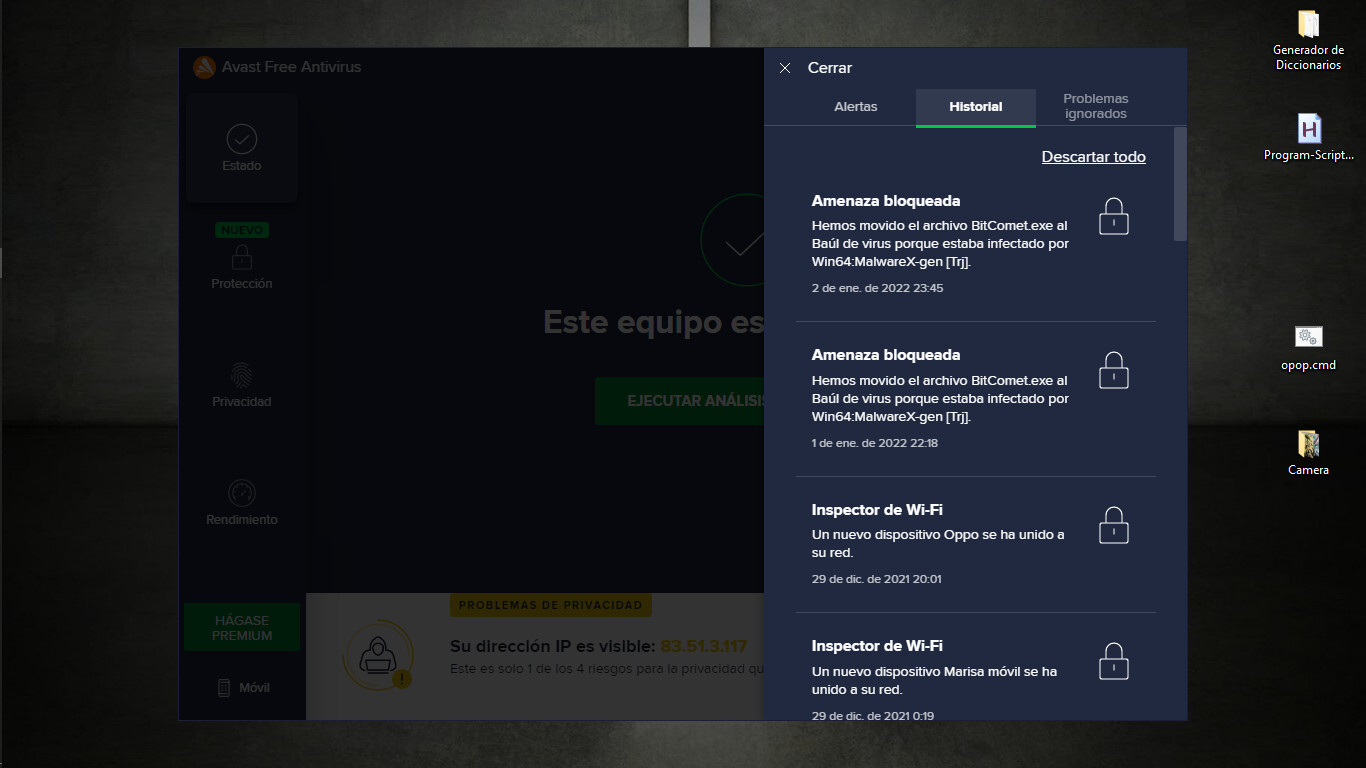This screenshot has width=1366, height=768.
Task: Click the lock icon on the Oppo Wi-Fi notification
Action: point(1113,523)
